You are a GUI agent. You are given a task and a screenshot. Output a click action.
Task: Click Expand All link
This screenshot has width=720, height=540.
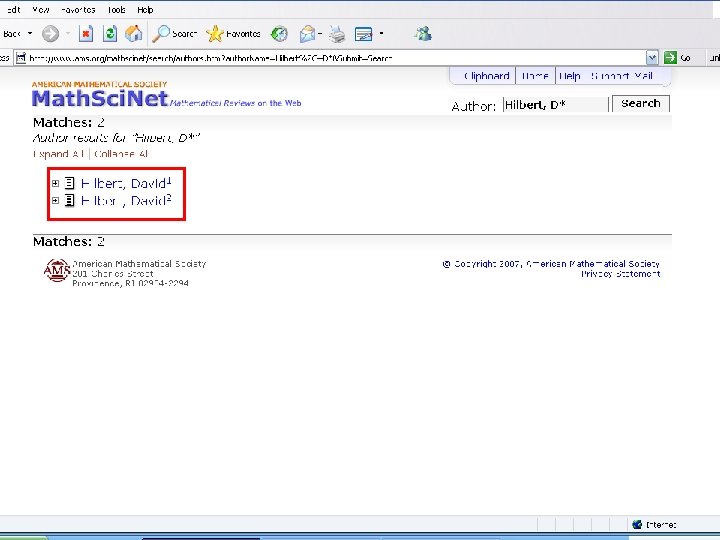click(58, 154)
